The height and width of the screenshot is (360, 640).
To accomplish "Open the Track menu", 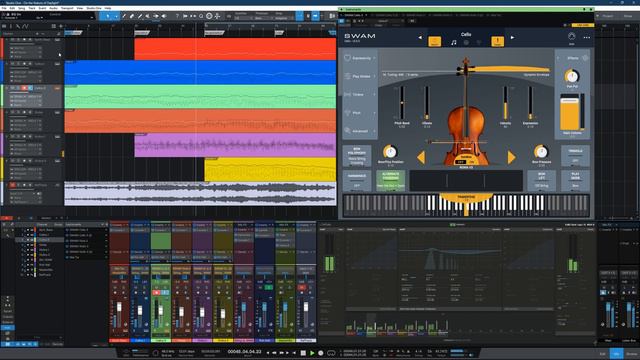I will coord(32,8).
